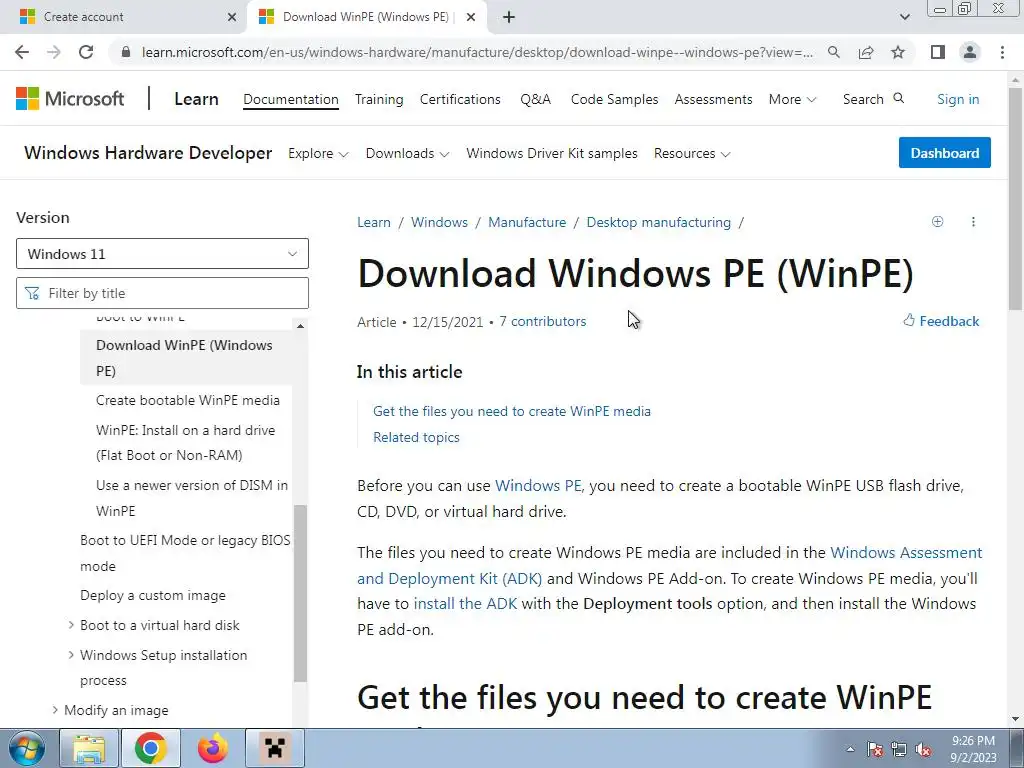Switch to the Create account tab

tap(124, 17)
